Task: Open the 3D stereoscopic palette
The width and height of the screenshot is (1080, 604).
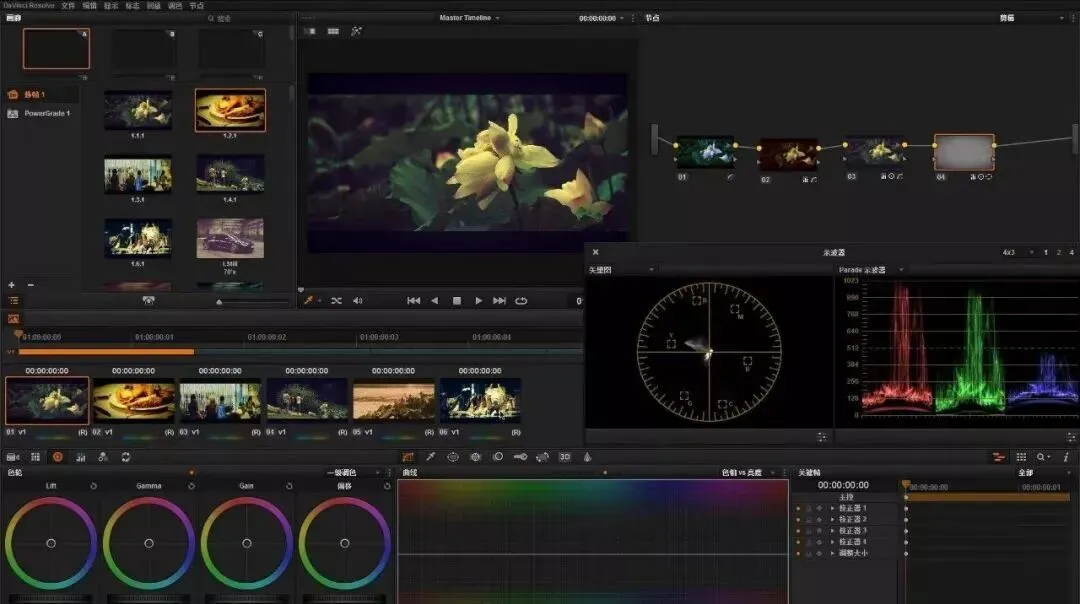Action: (x=564, y=457)
